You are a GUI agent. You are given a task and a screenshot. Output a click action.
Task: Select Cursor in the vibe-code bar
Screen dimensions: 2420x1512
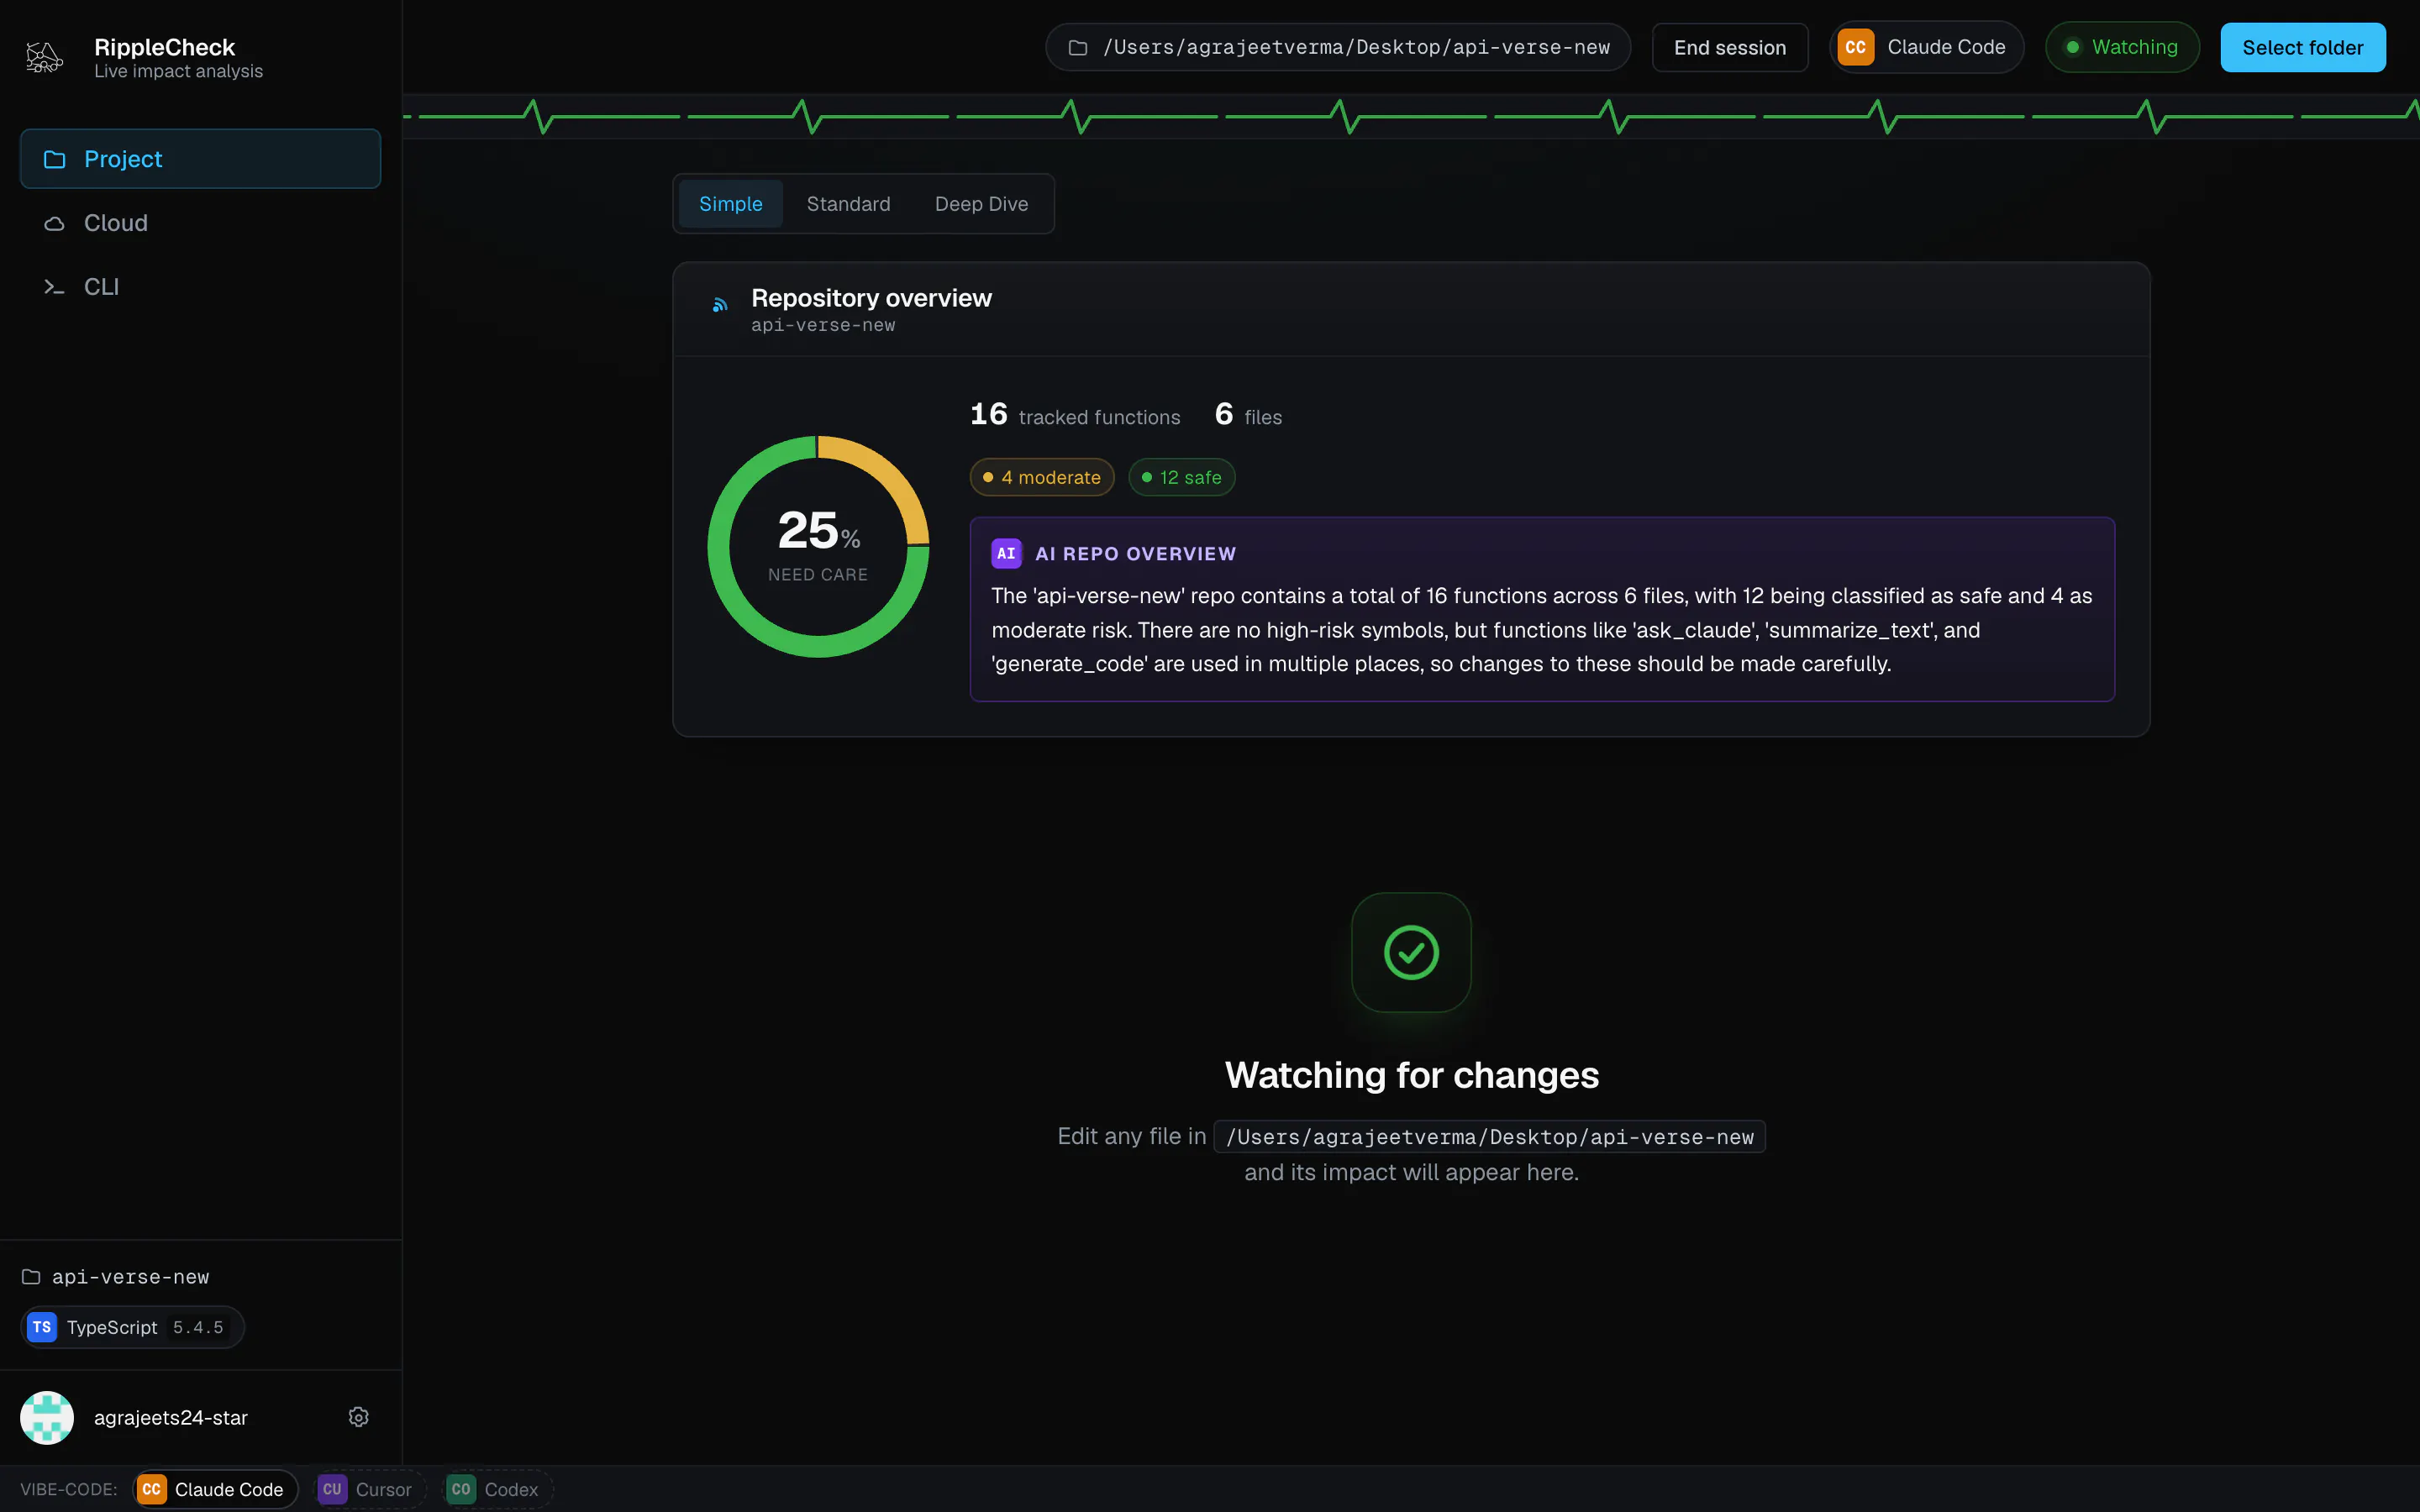pos(369,1489)
